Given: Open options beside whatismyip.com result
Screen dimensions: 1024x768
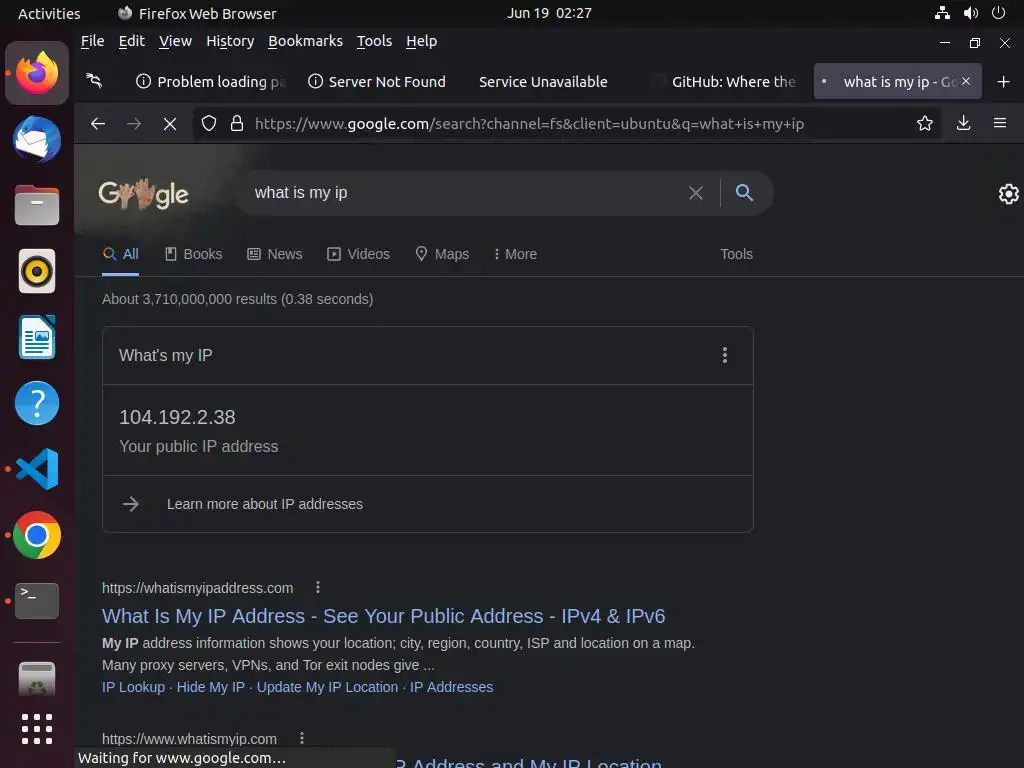Looking at the screenshot, I should coord(302,739).
